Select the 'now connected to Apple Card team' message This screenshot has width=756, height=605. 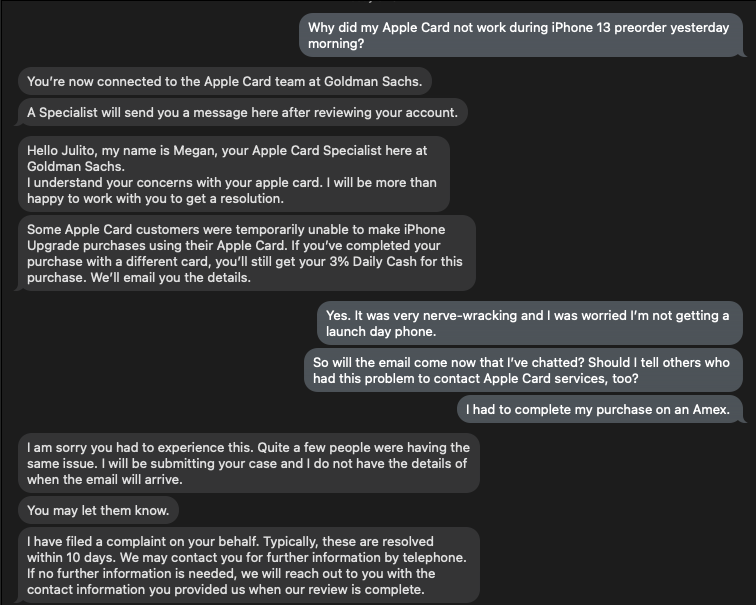click(224, 81)
